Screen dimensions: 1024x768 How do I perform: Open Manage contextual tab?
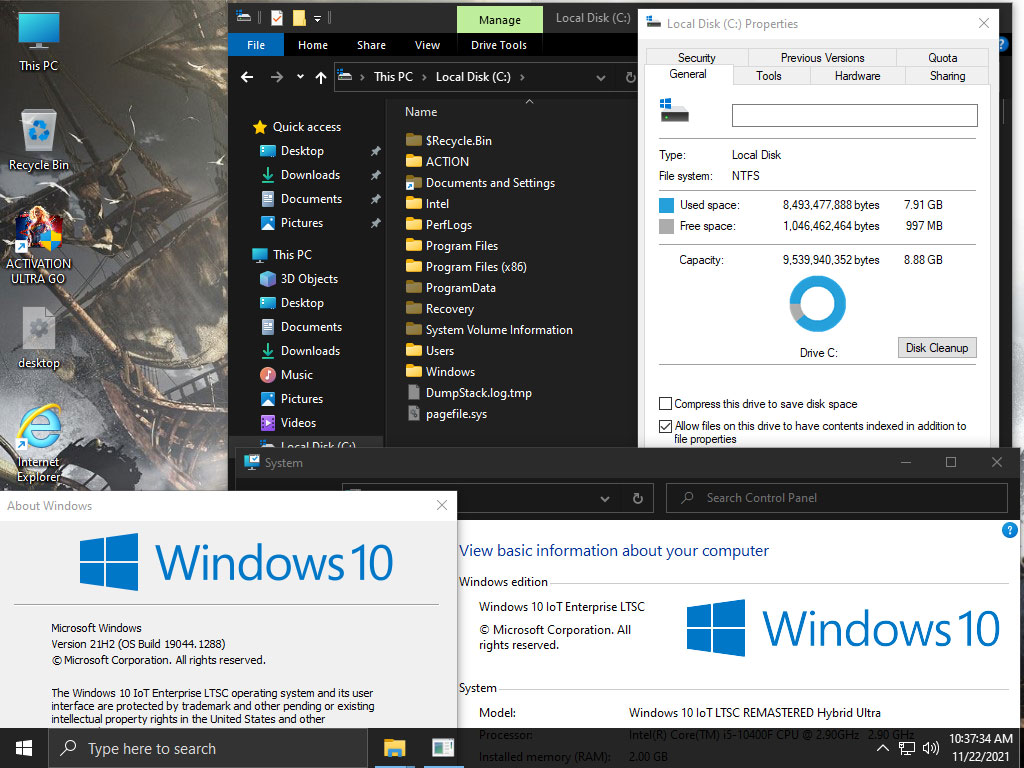(x=500, y=20)
